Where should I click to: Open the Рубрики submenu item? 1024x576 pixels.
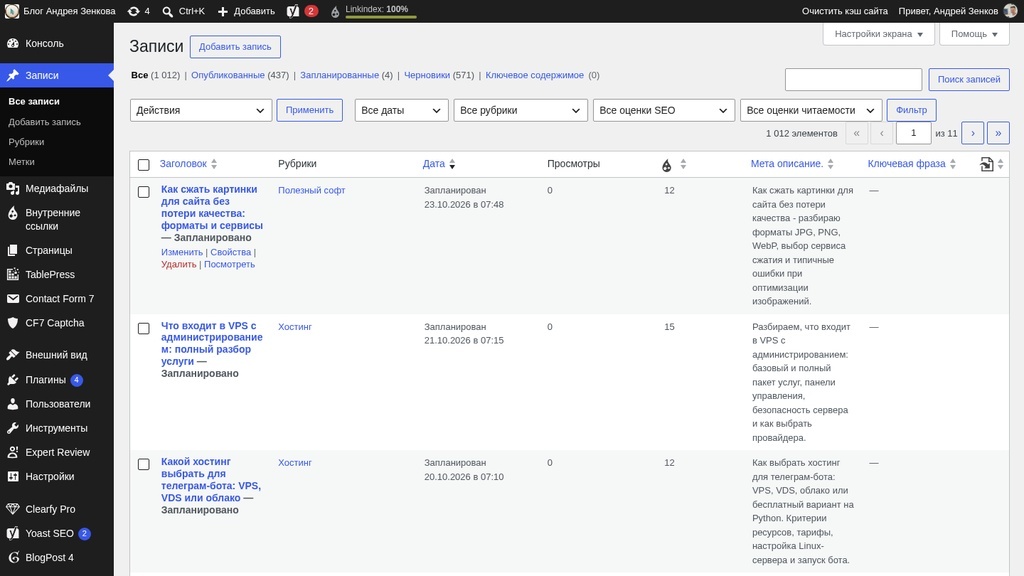point(26,142)
